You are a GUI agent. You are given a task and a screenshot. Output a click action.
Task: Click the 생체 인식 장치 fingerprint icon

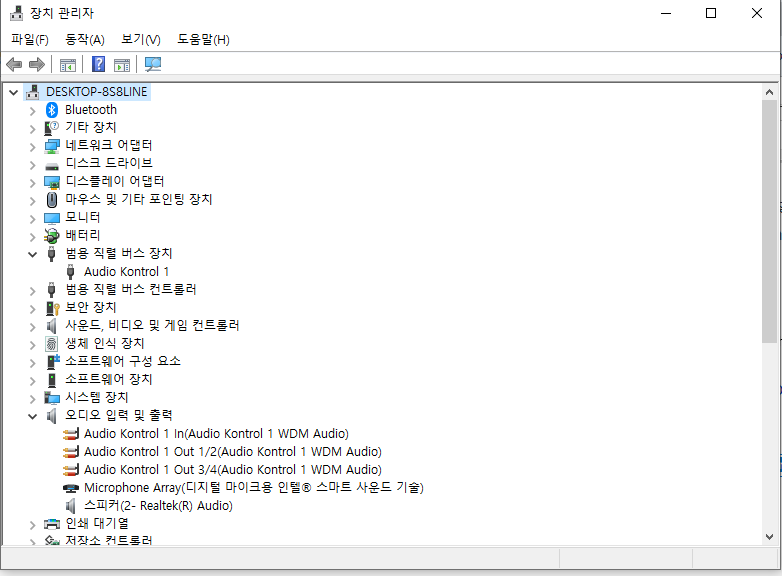point(51,344)
